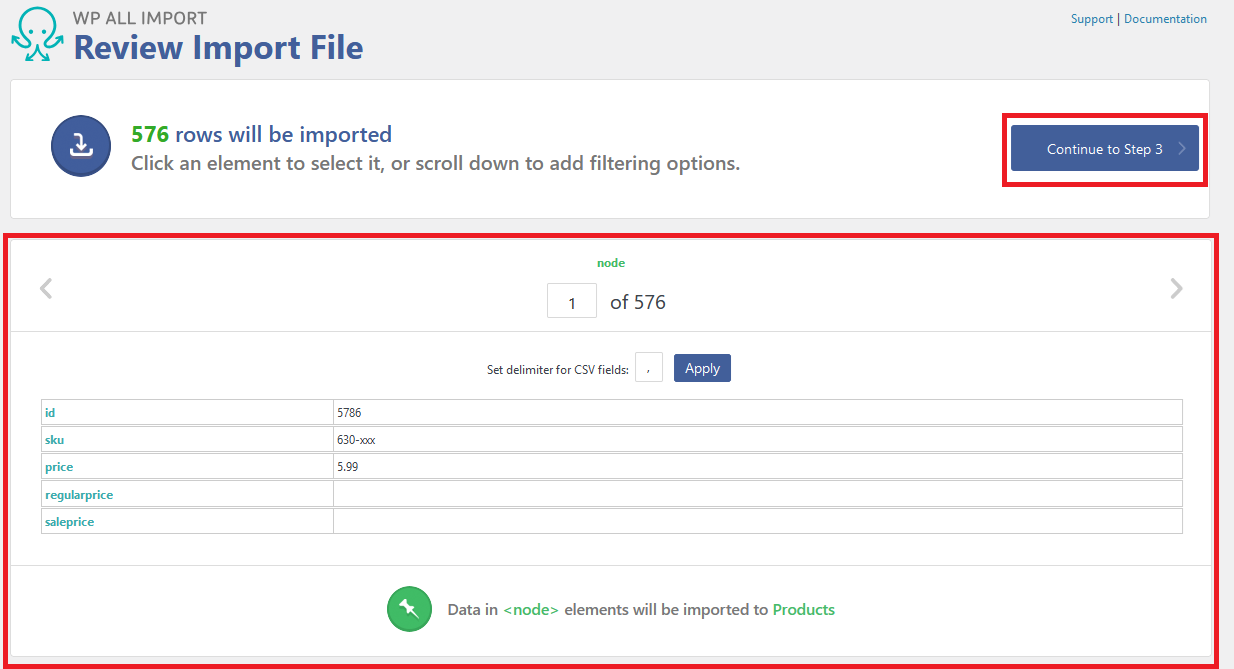1234x669 pixels.
Task: Select the sku field name
Action: (55, 440)
